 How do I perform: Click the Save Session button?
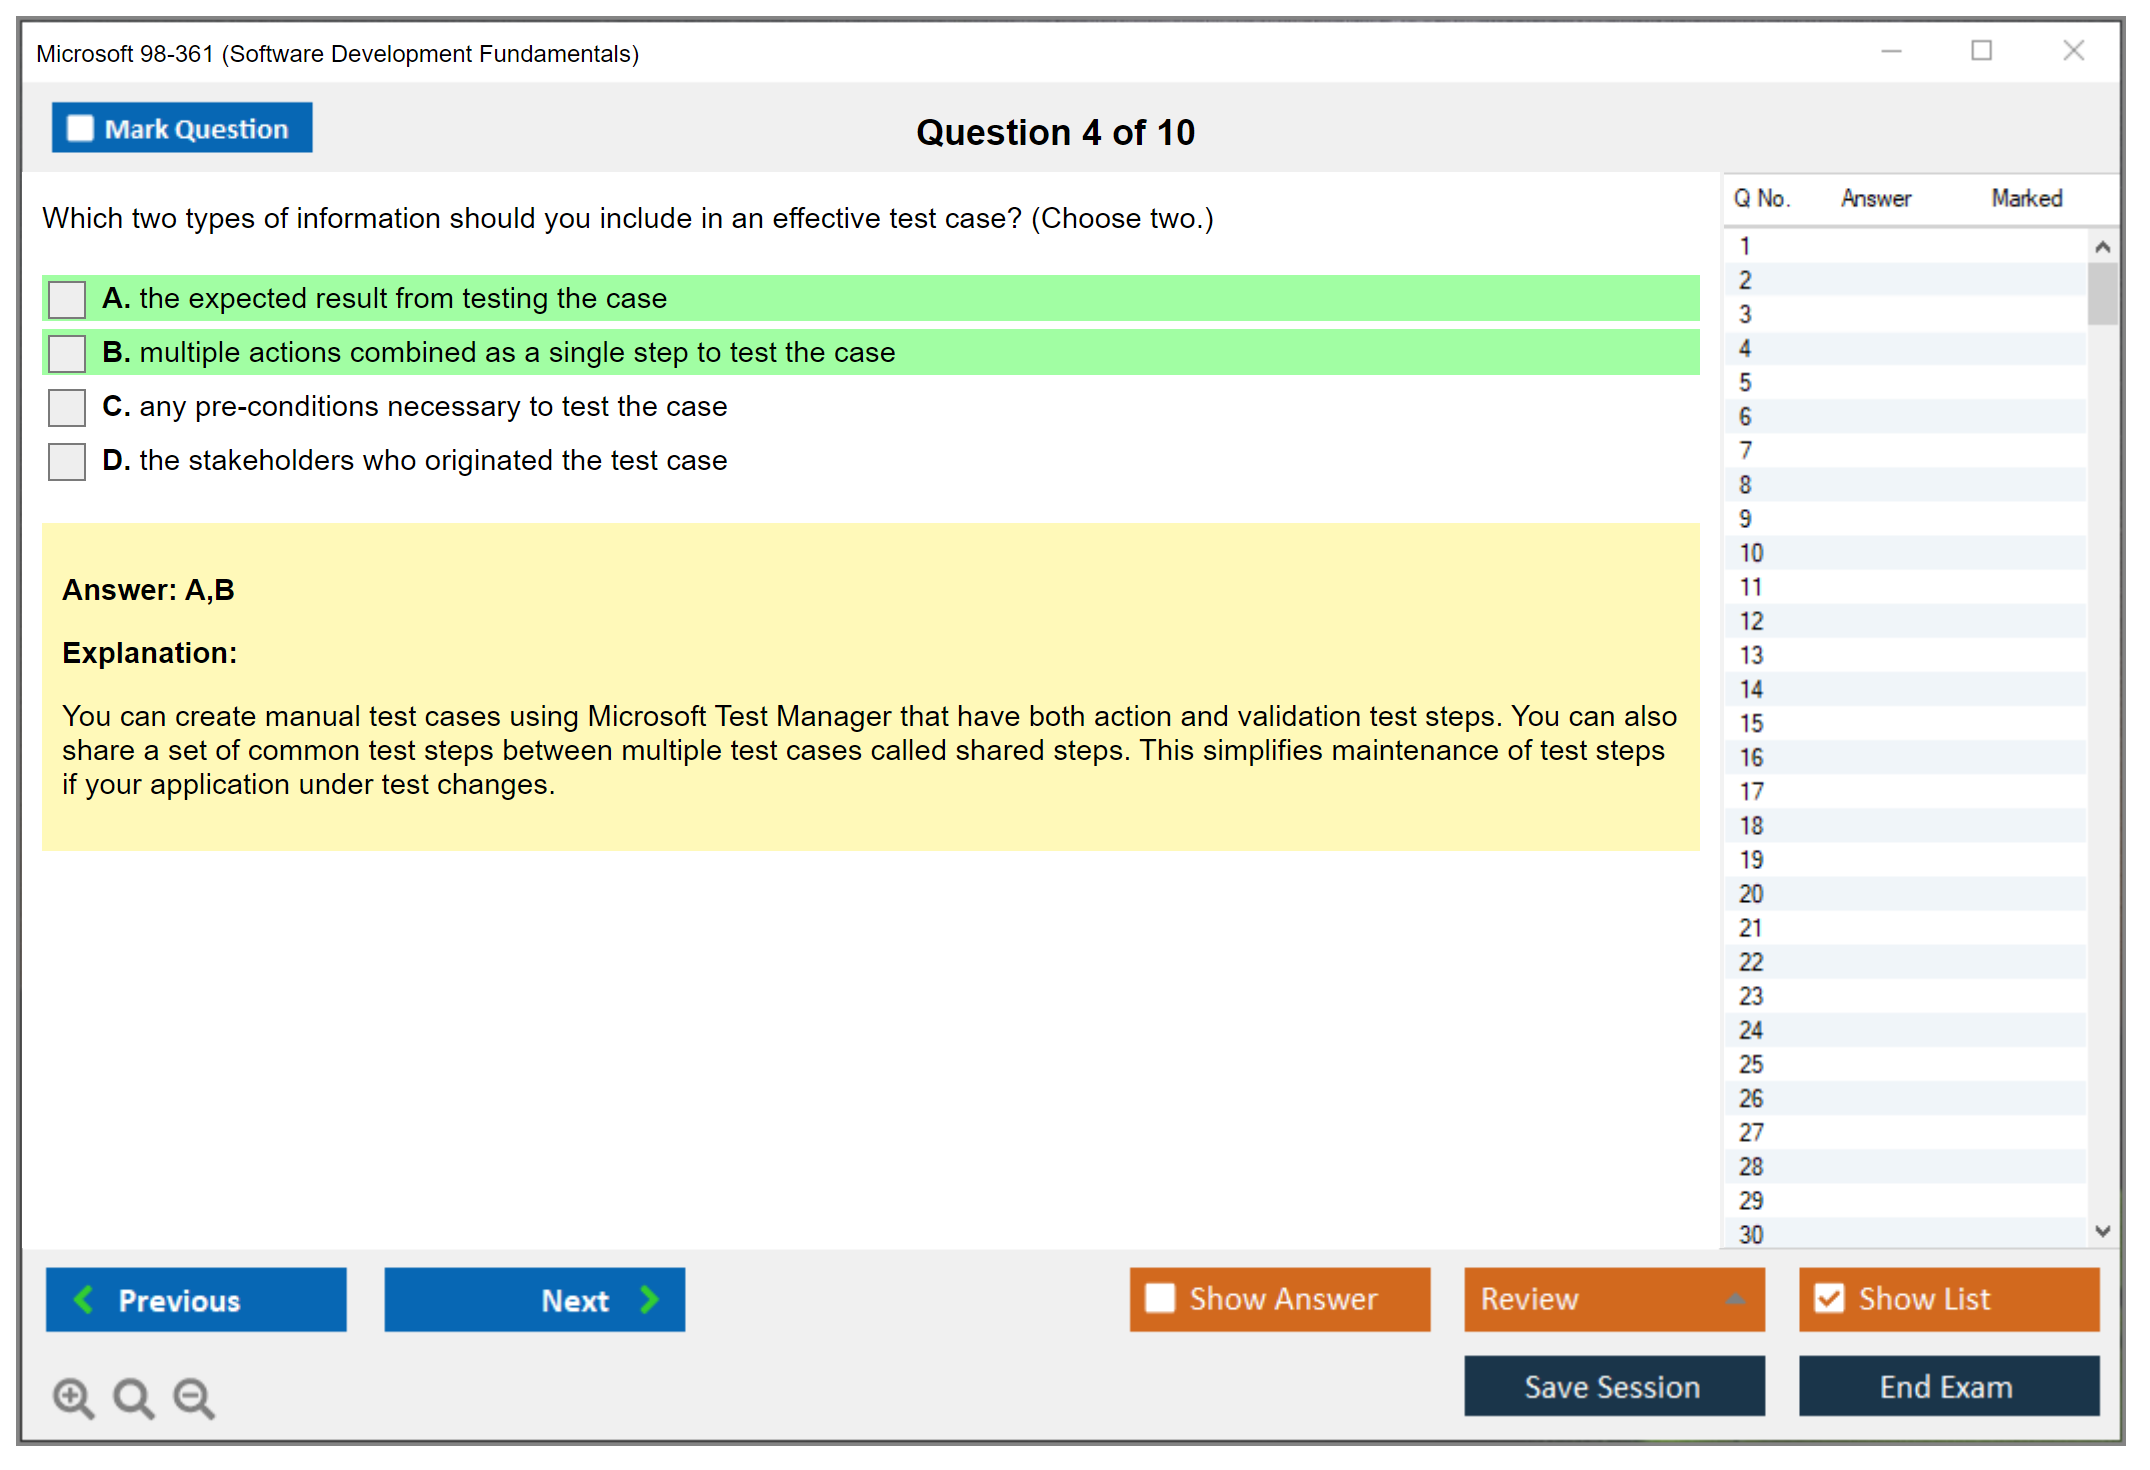(1613, 1386)
